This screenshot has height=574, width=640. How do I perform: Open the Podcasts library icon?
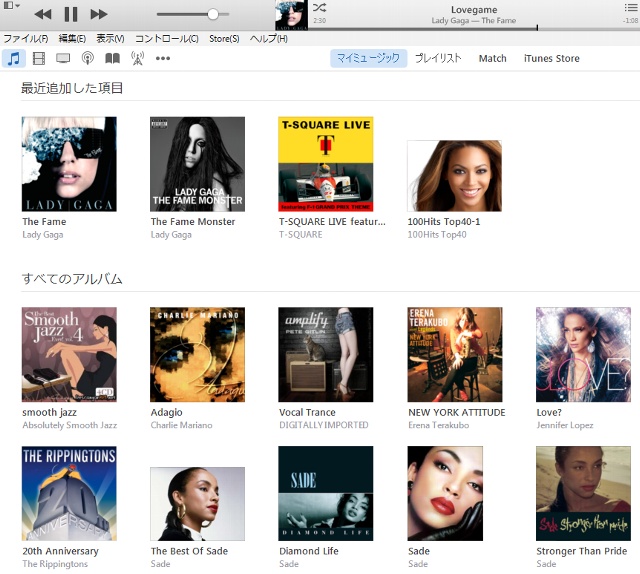[87, 58]
